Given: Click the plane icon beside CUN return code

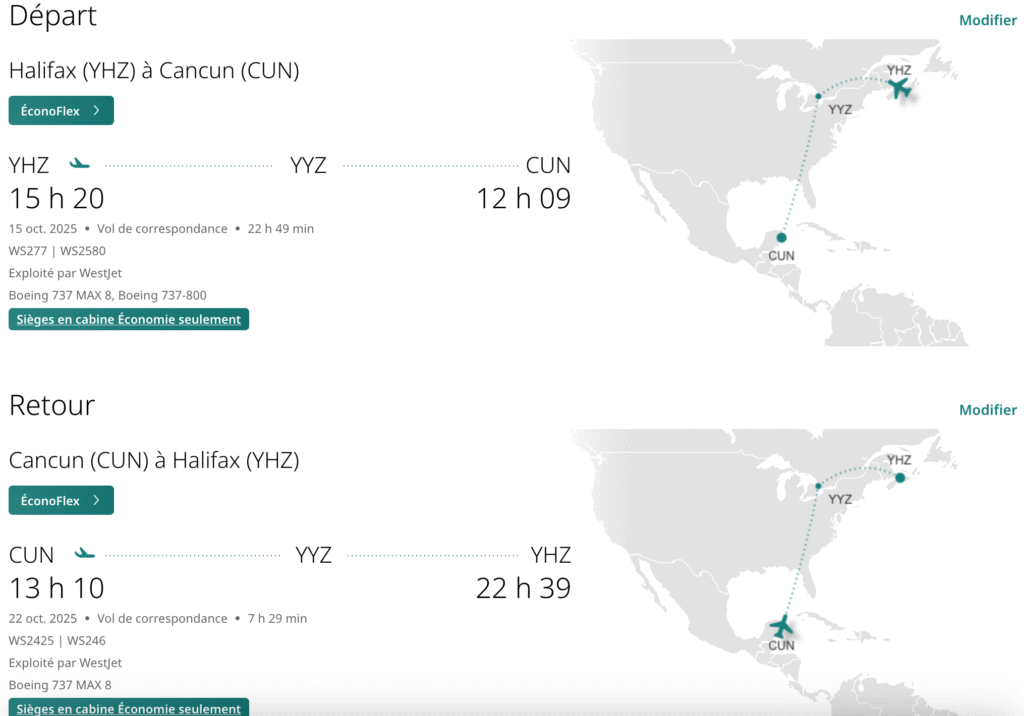Looking at the screenshot, I should pyautogui.click(x=85, y=553).
